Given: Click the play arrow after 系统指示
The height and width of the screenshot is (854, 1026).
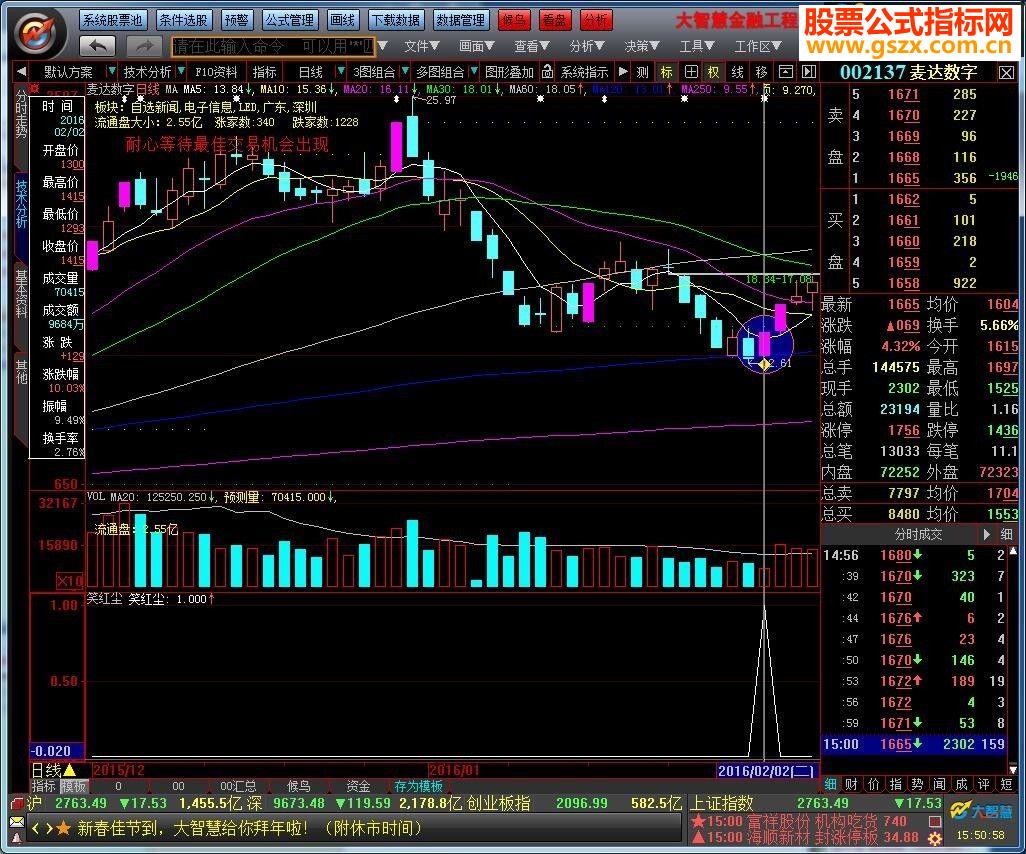Looking at the screenshot, I should point(623,71).
